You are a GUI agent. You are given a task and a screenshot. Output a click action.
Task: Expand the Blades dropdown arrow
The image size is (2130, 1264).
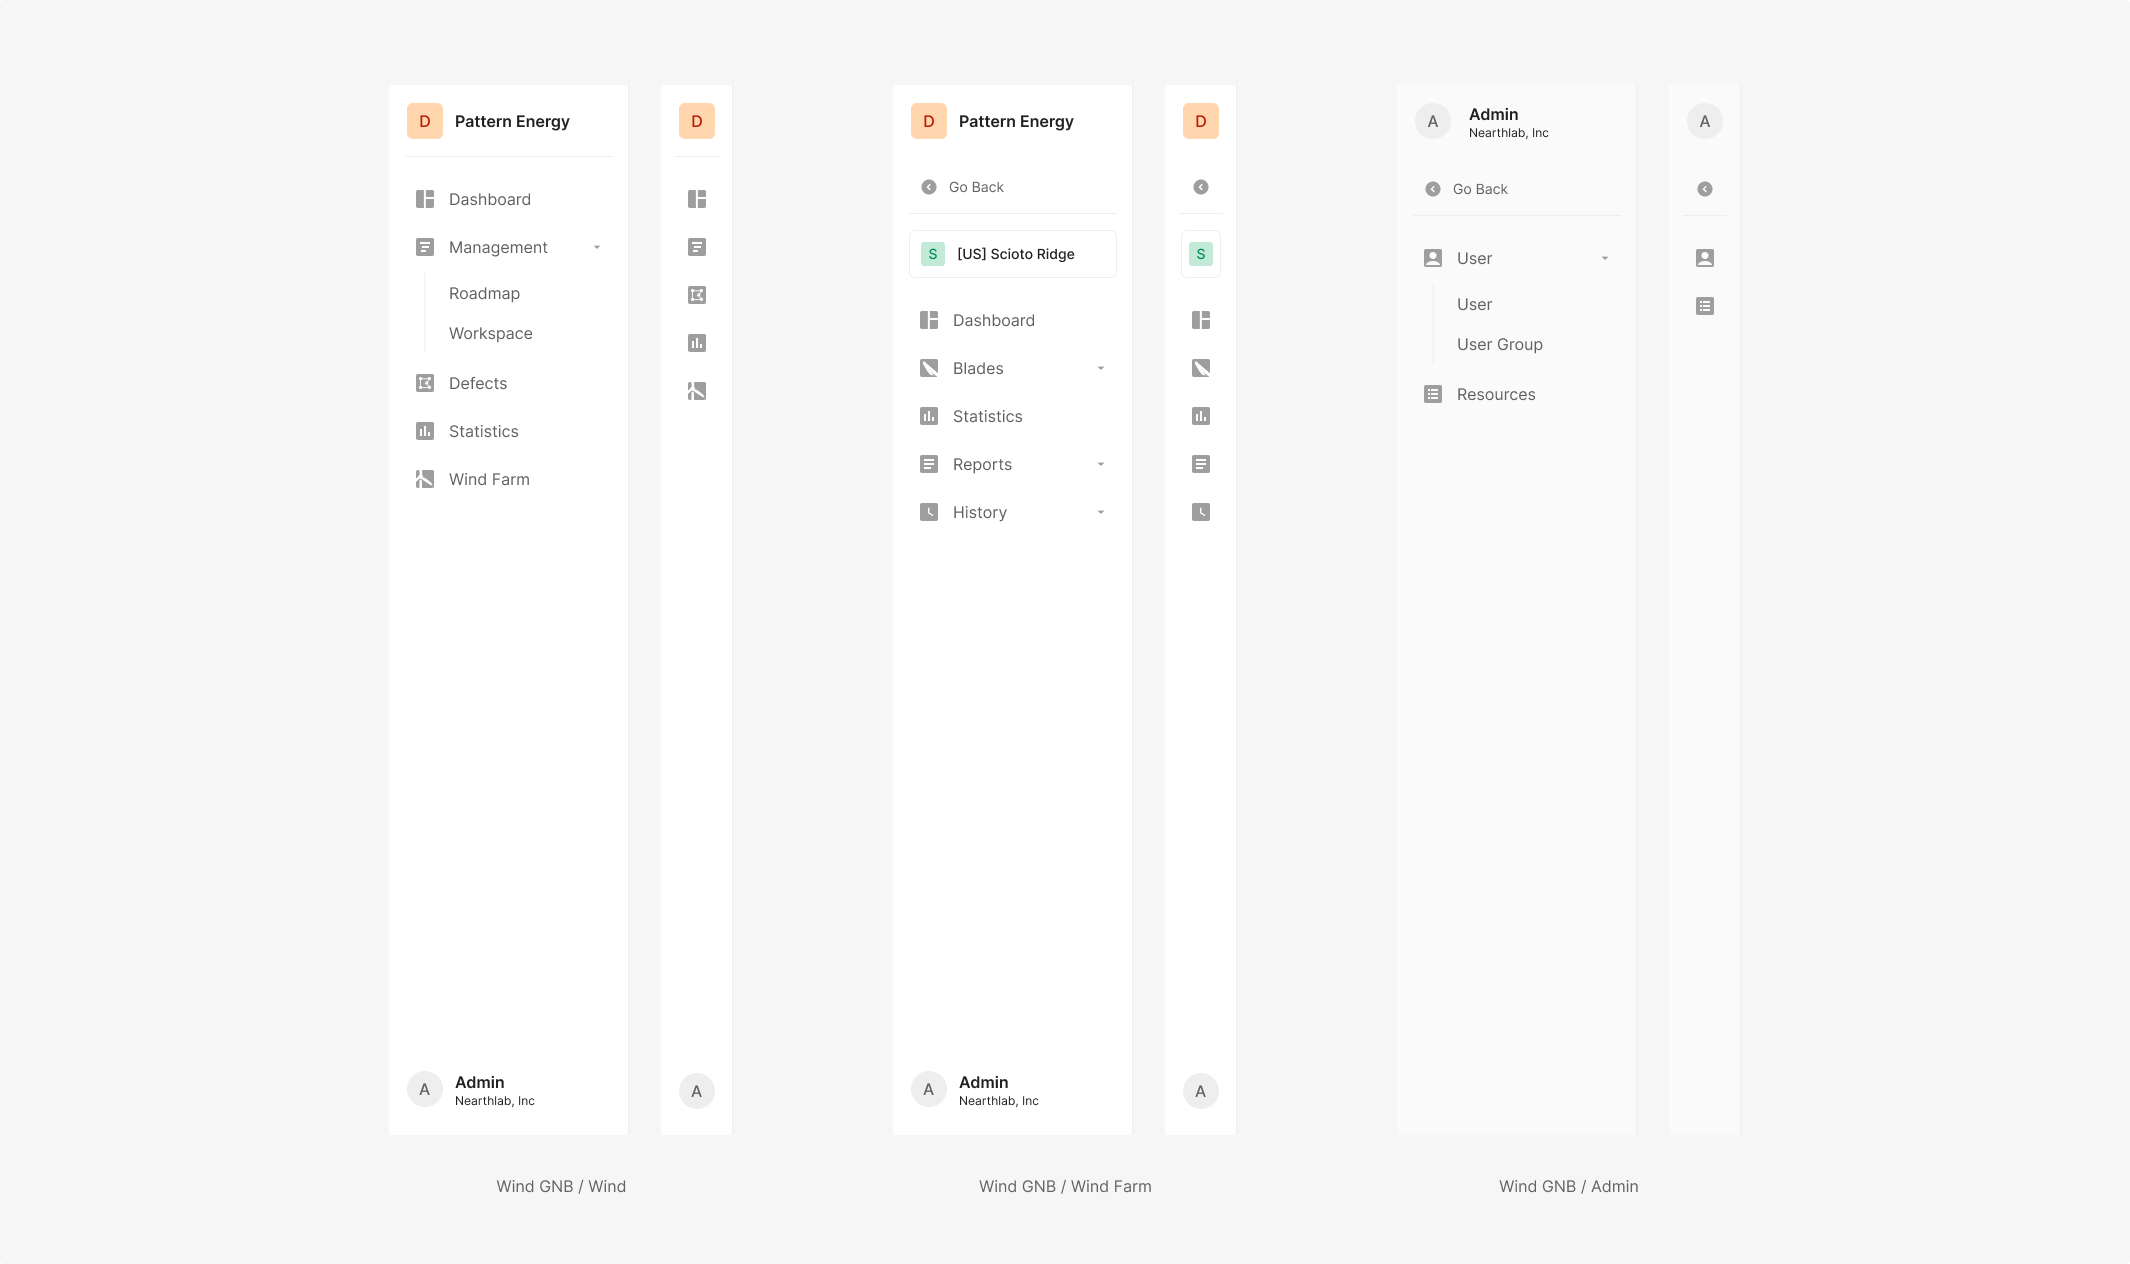coord(1101,368)
